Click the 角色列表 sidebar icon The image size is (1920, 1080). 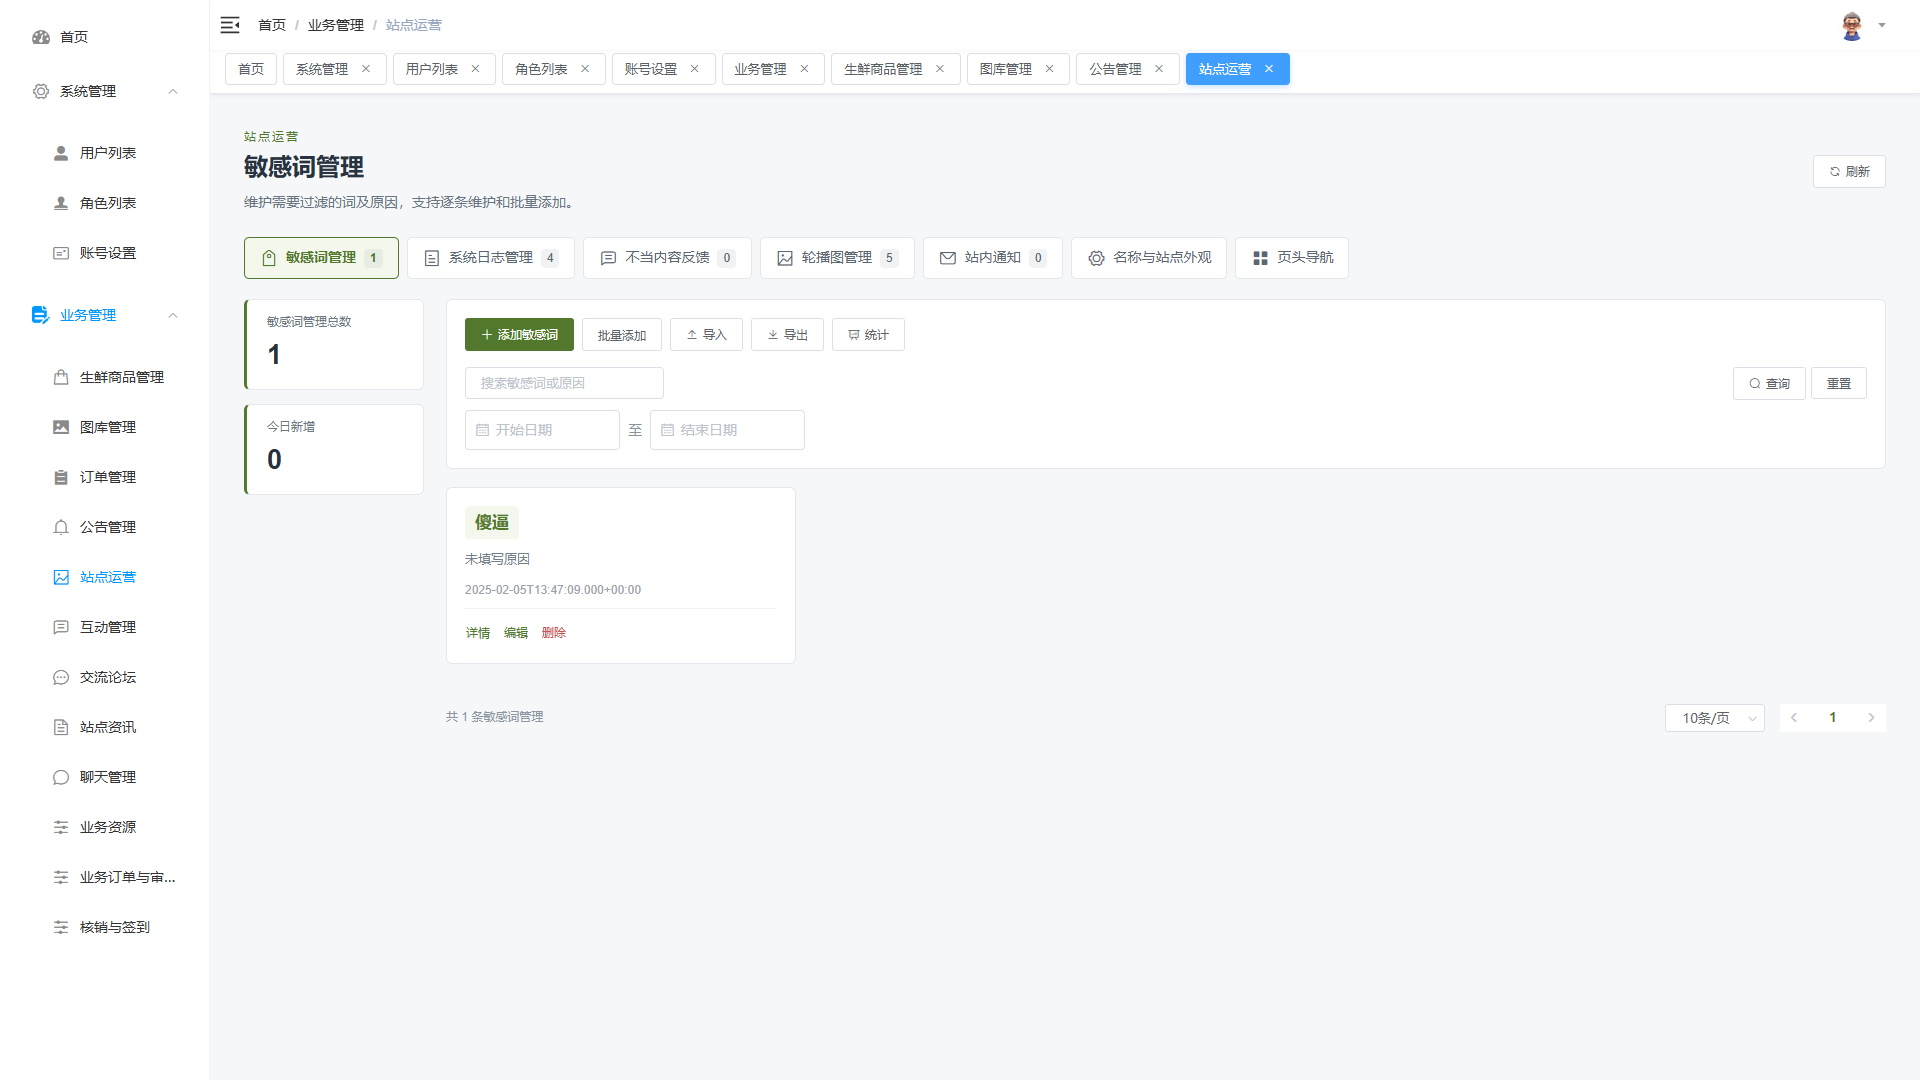[x=61, y=203]
